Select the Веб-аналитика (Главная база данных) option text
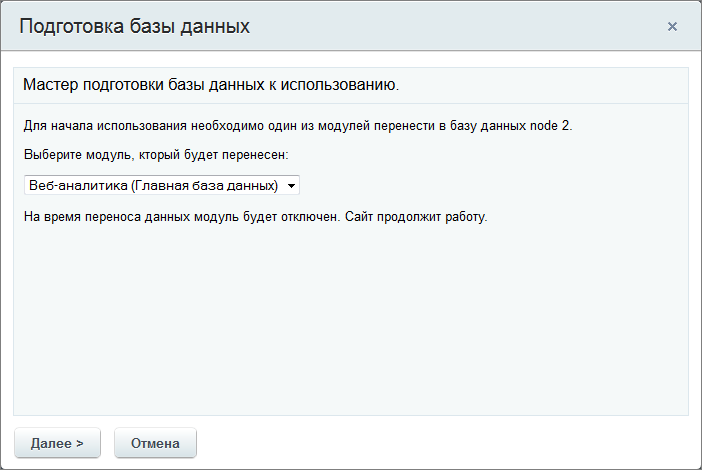702x470 pixels. click(152, 185)
